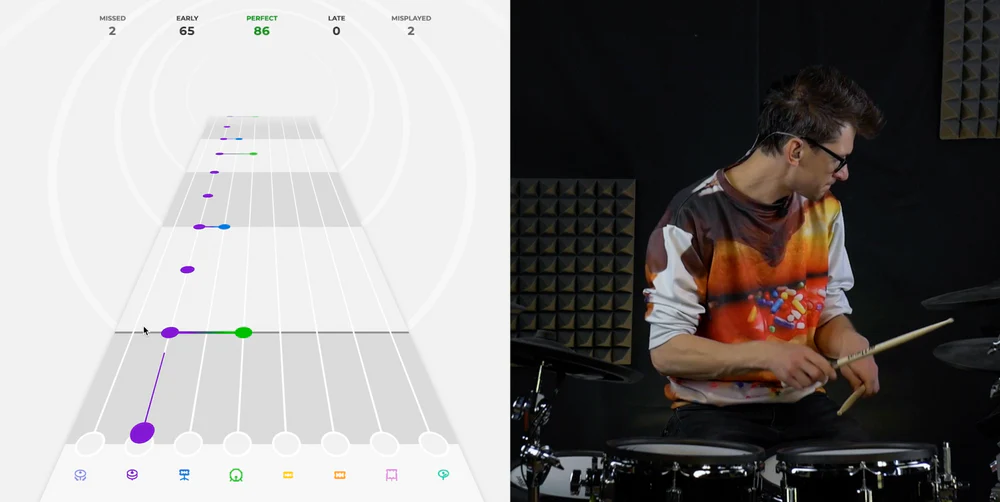The width and height of the screenshot is (1000, 502).
Task: Click the green kick drum icon
Action: click(236, 475)
